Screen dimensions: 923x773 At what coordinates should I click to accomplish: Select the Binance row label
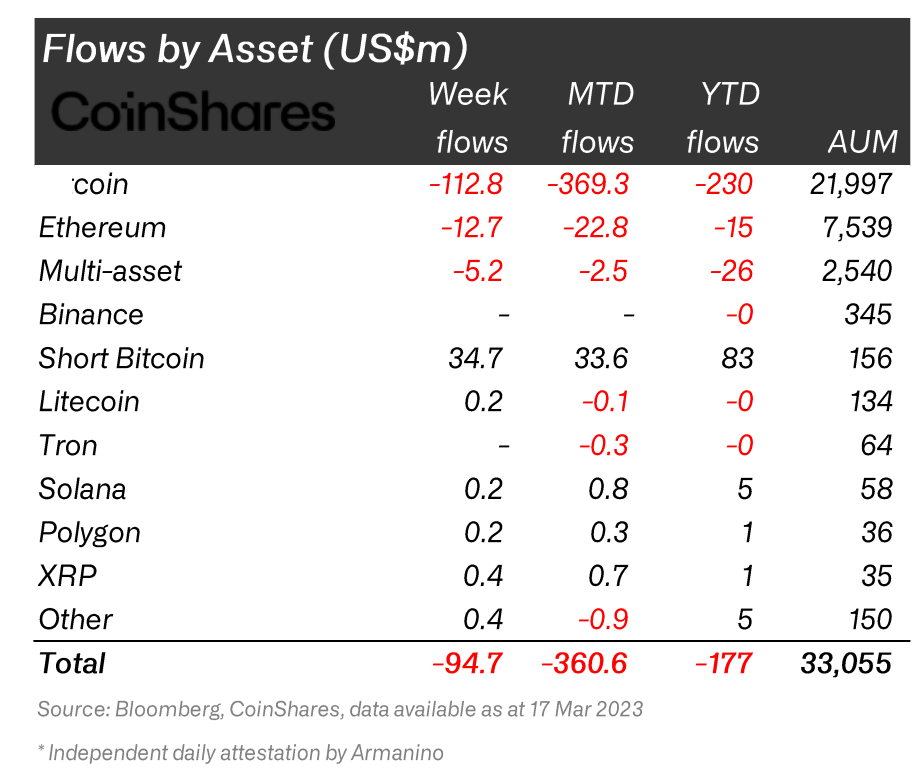91,314
